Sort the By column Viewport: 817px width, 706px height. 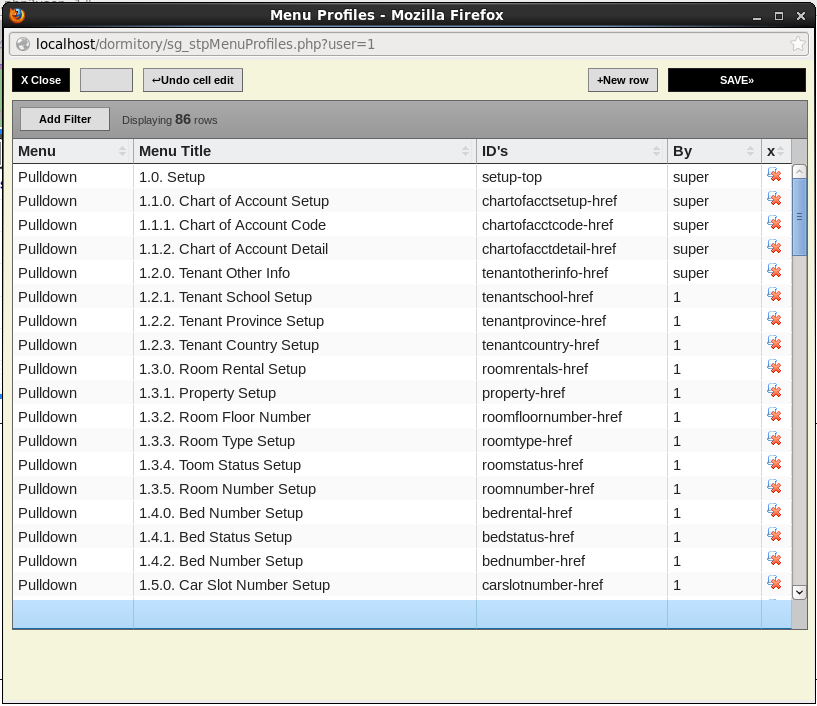tap(713, 151)
